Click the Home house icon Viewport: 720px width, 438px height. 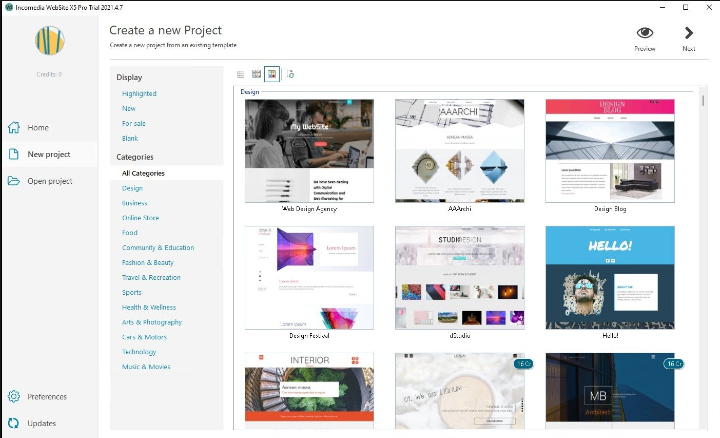(14, 127)
